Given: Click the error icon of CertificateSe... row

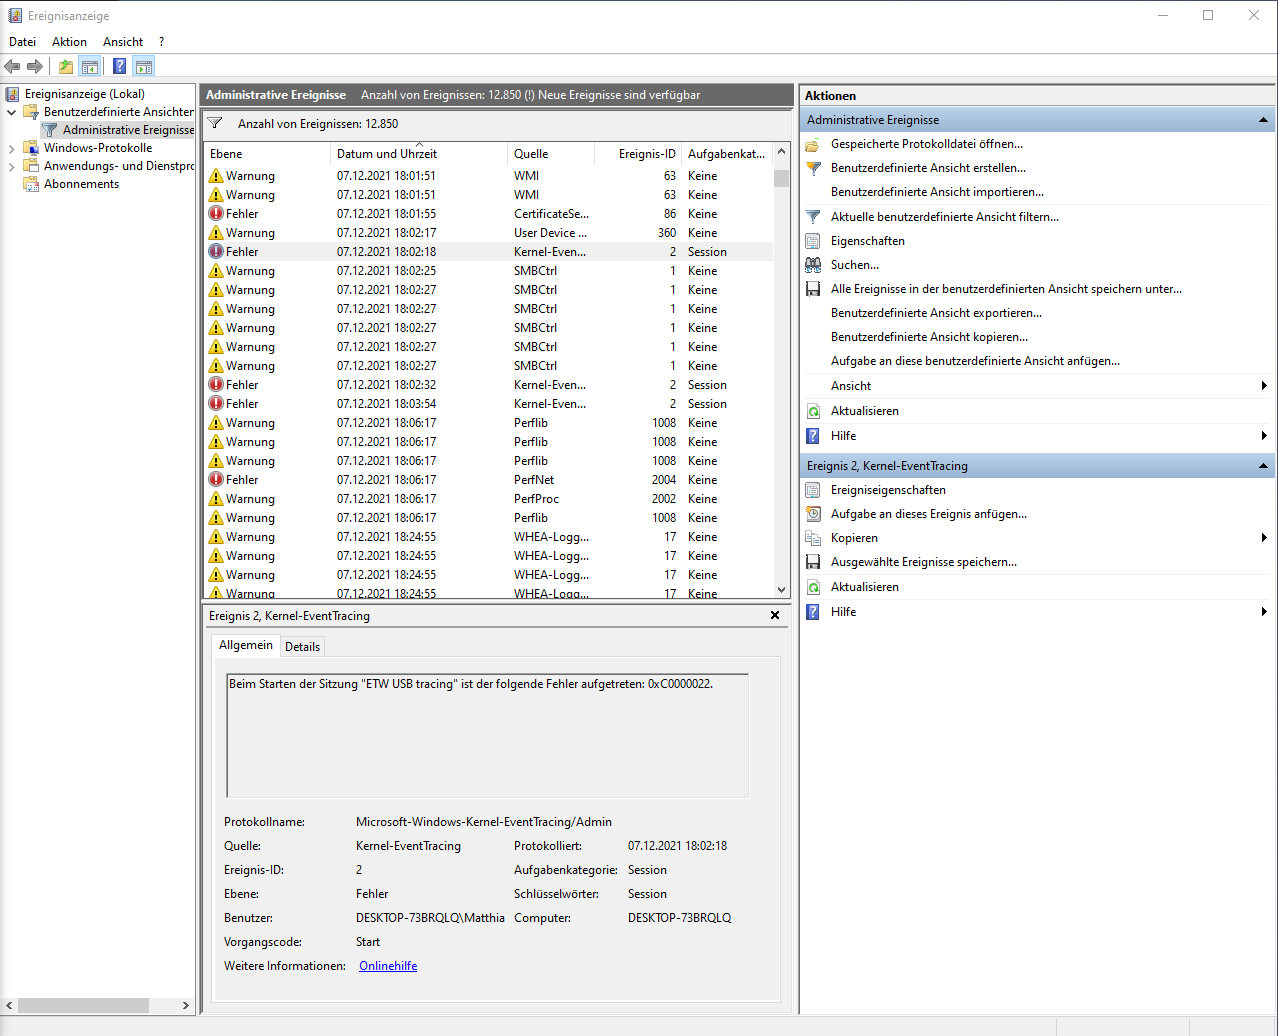Looking at the screenshot, I should click(x=216, y=214).
